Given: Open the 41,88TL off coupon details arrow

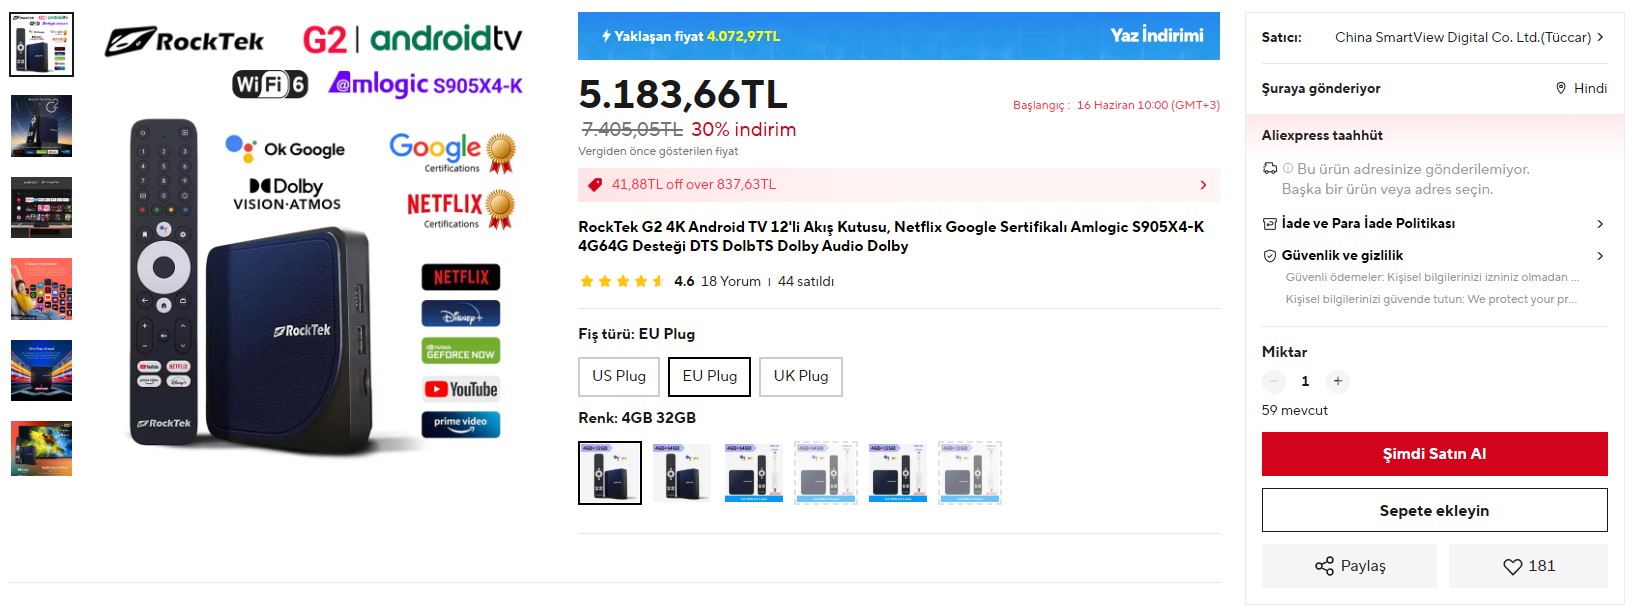Looking at the screenshot, I should [x=1203, y=185].
